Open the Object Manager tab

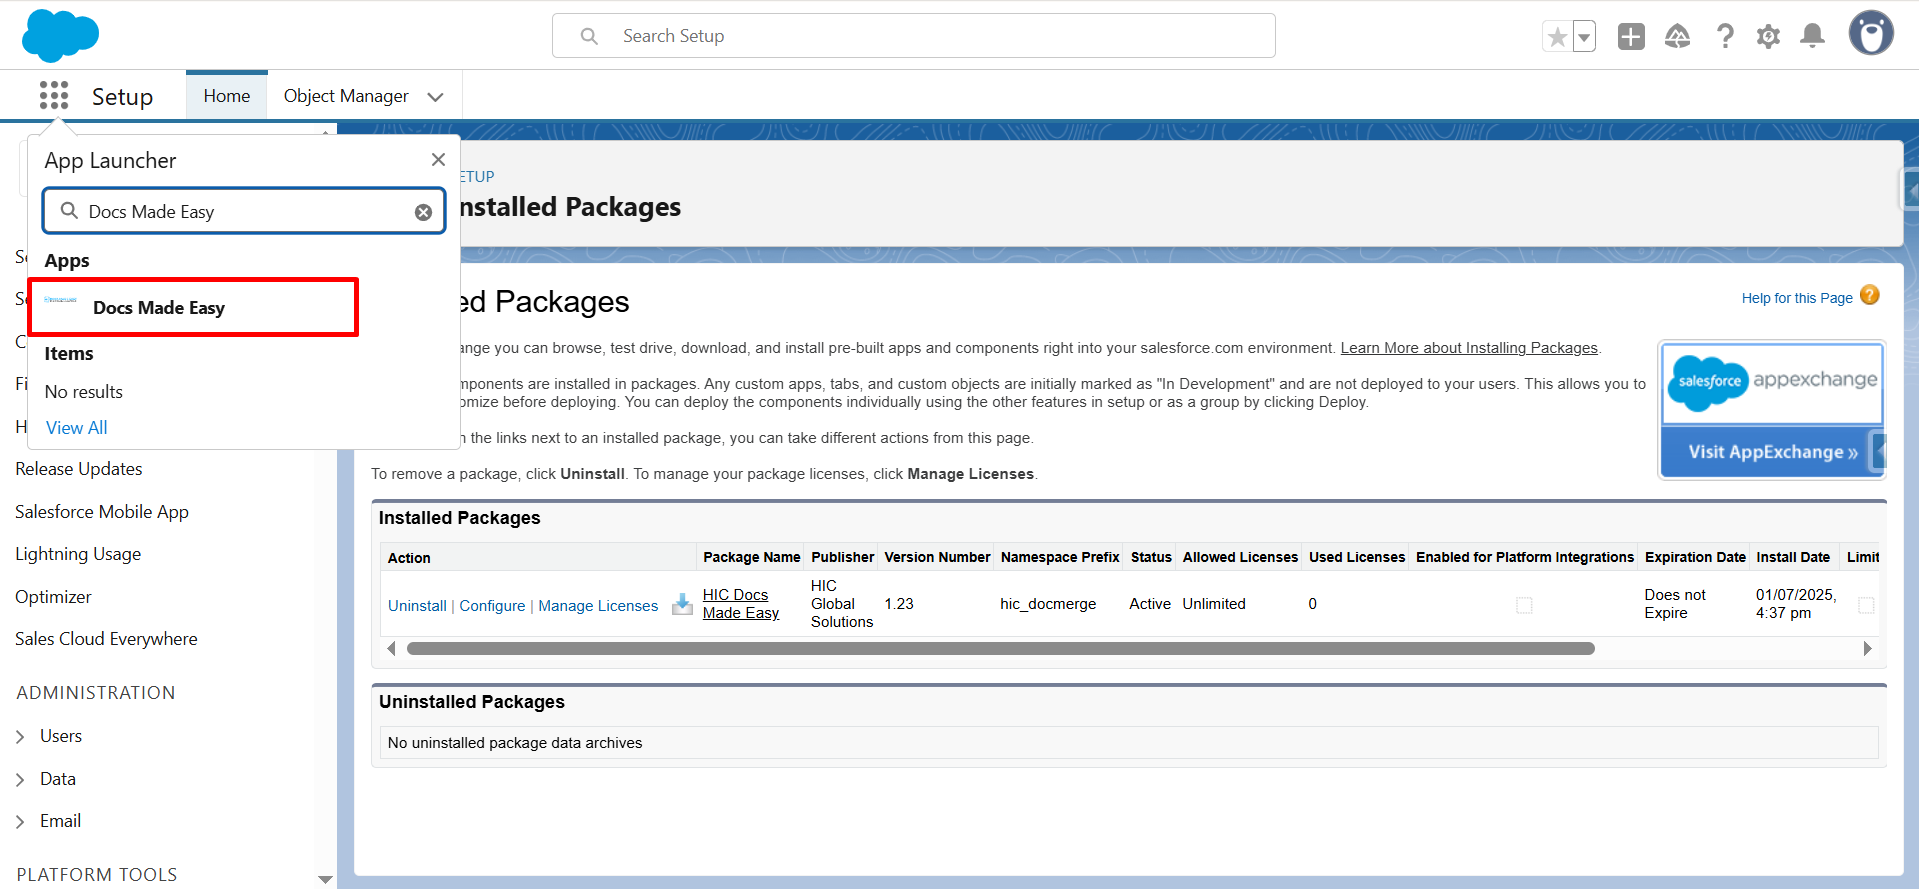[346, 96]
